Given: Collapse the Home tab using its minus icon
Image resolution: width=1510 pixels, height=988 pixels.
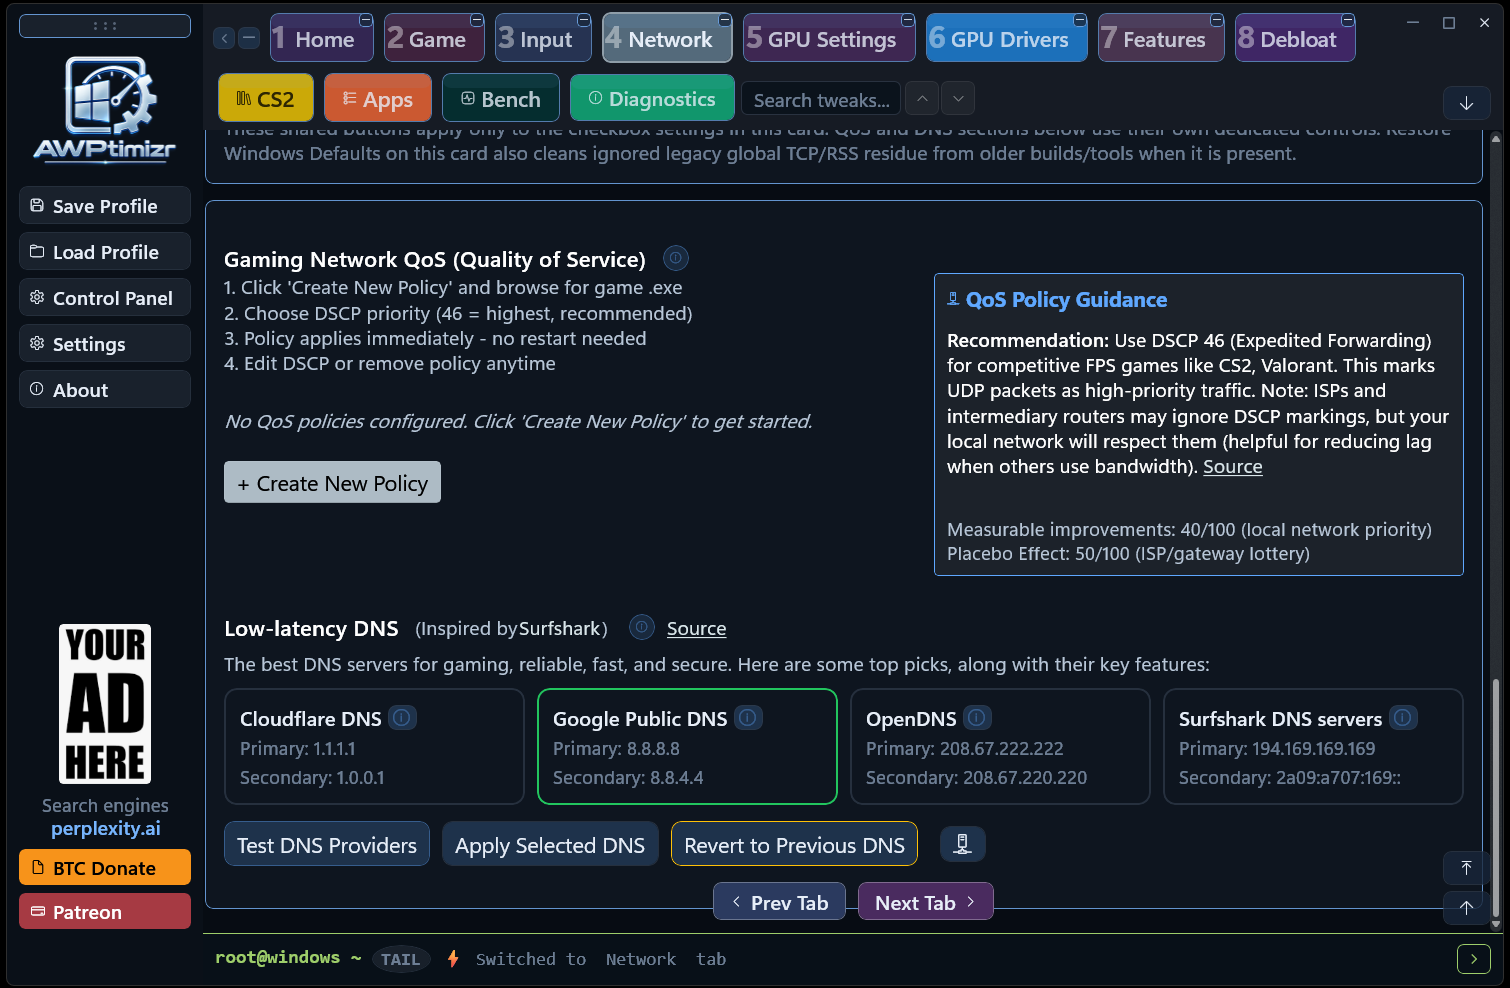Looking at the screenshot, I should [366, 20].
